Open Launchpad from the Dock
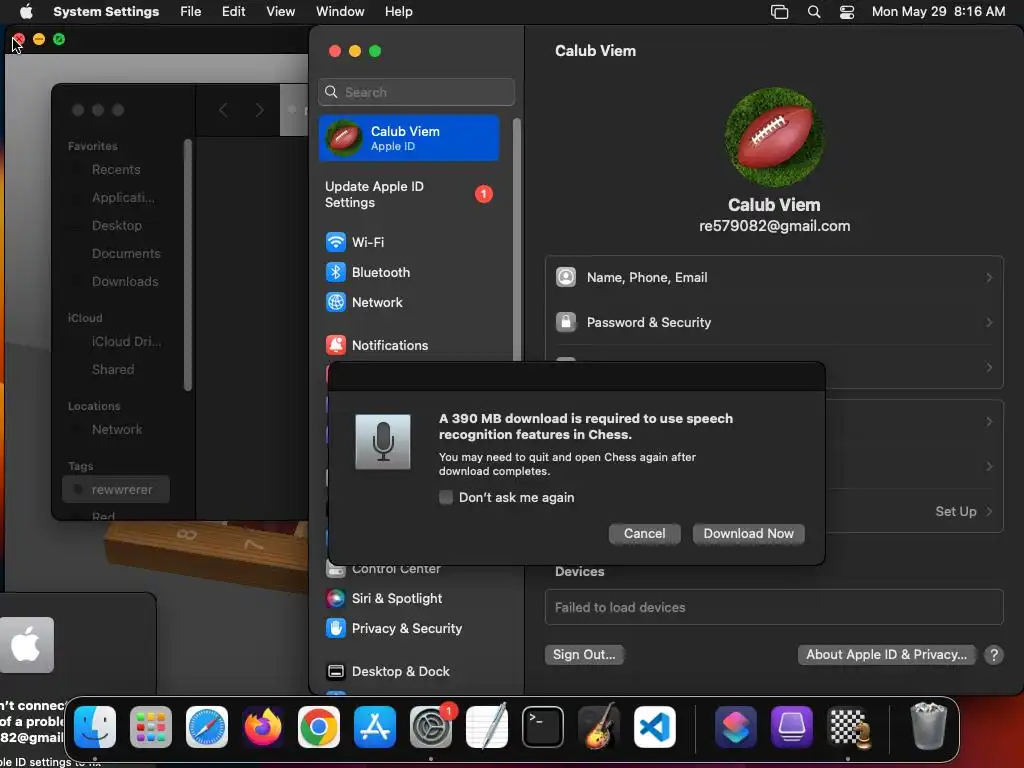This screenshot has width=1024, height=768. [x=151, y=727]
